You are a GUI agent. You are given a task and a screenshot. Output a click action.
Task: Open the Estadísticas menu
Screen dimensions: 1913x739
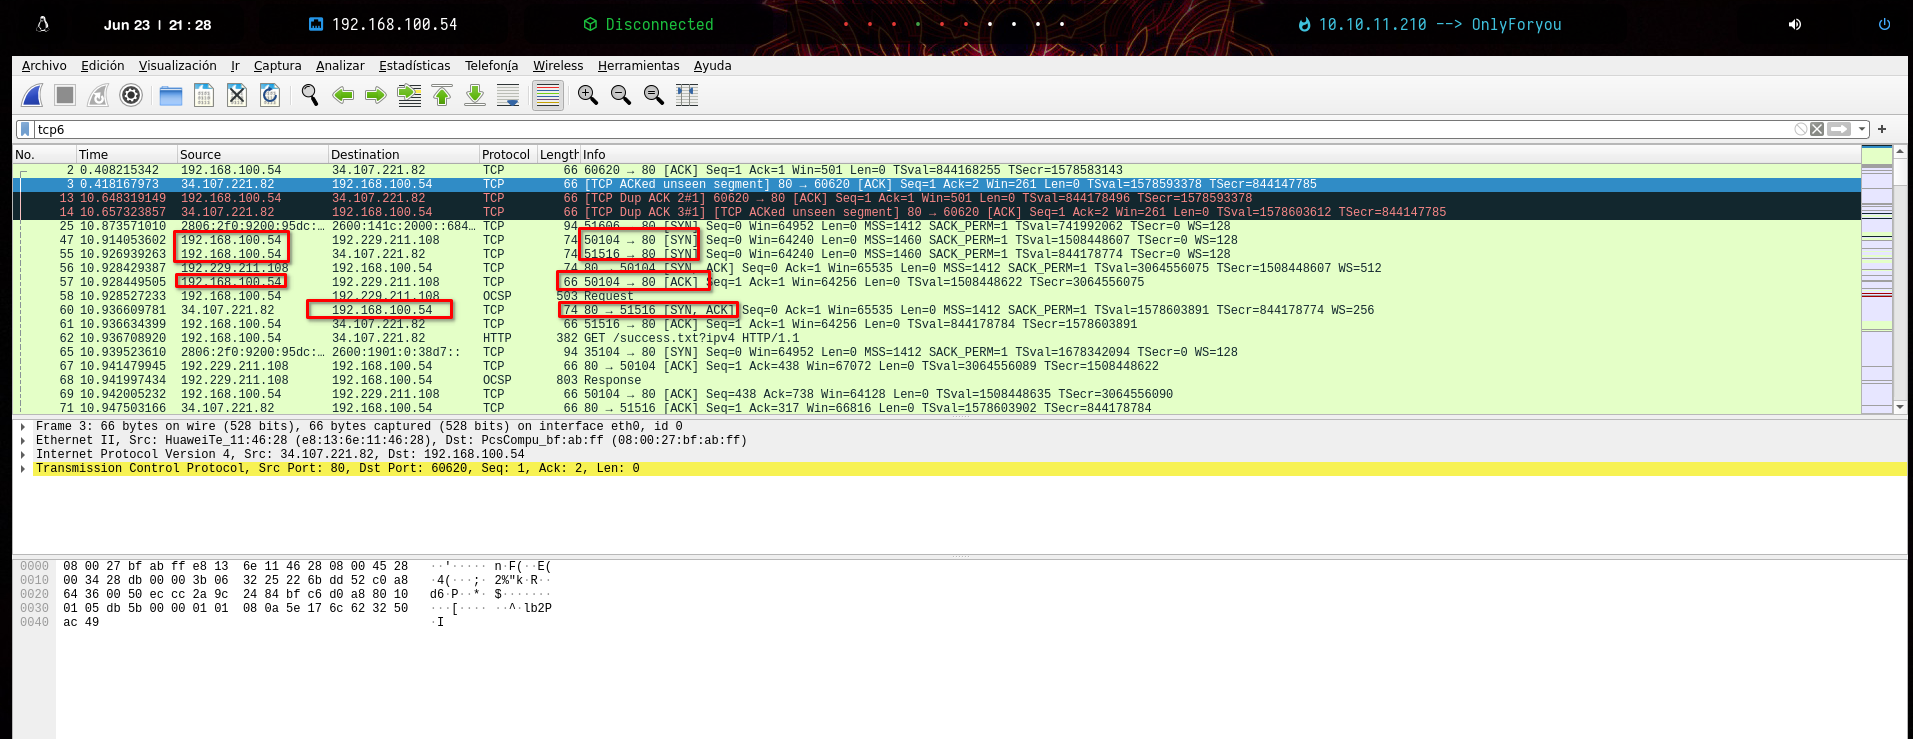pyautogui.click(x=414, y=66)
